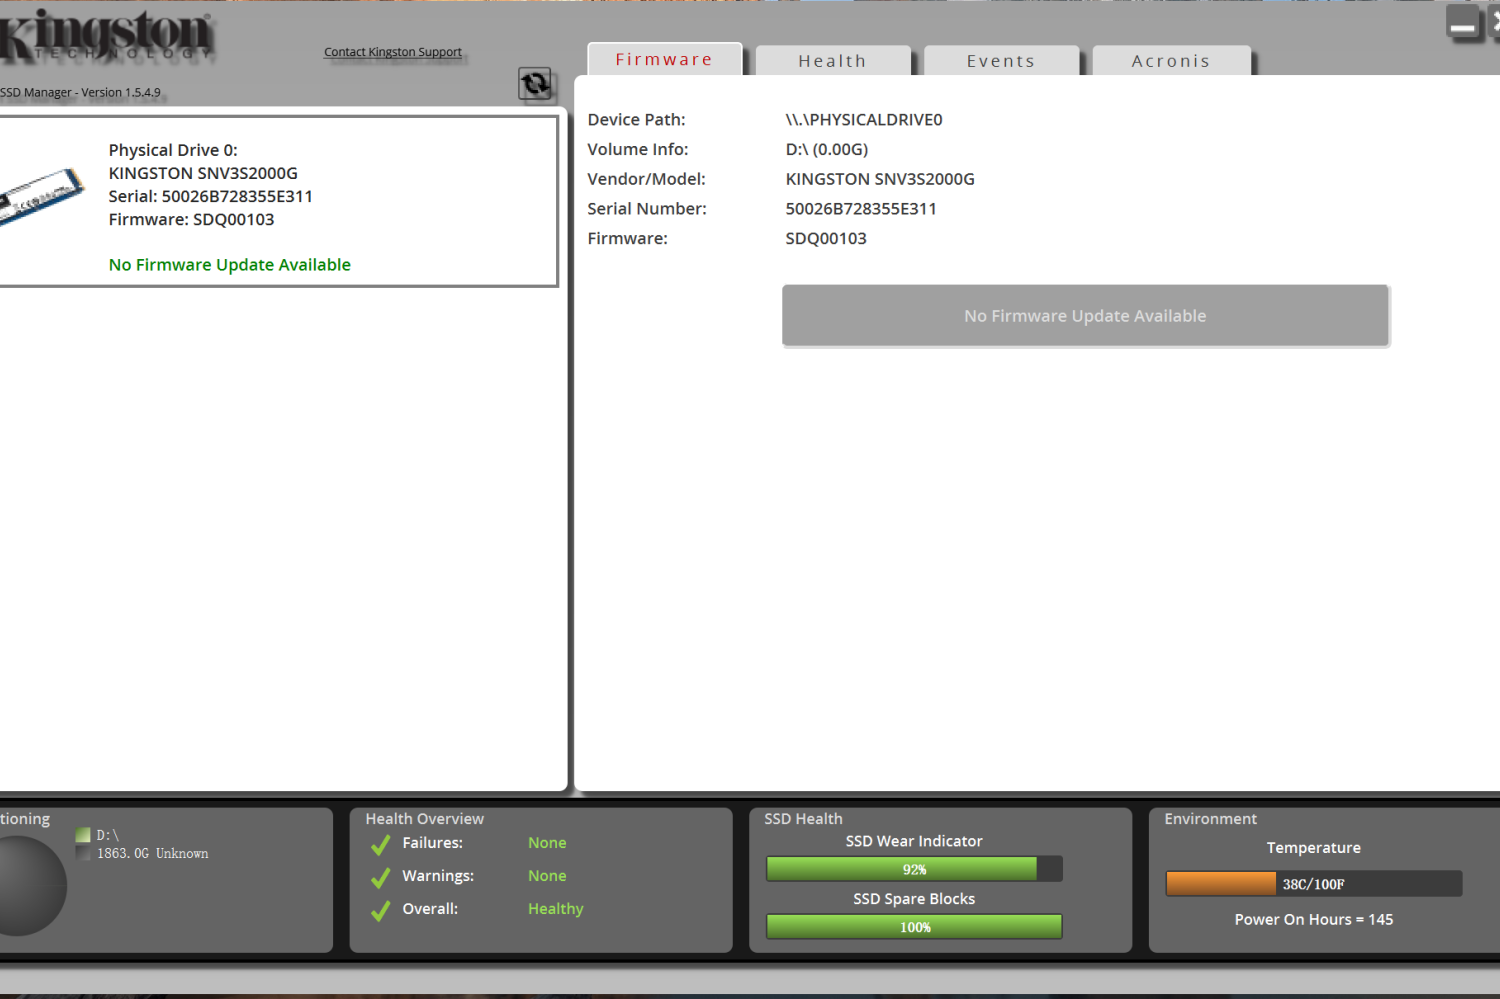Minimize the SSD Manager window
This screenshot has width=1500, height=999.
[1463, 23]
